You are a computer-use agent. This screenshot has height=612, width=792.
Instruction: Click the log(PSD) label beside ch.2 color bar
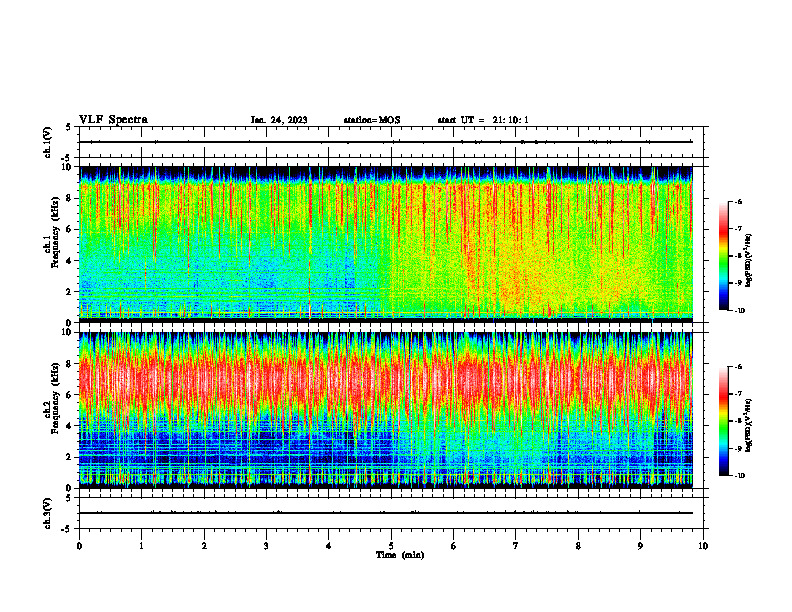point(750,426)
